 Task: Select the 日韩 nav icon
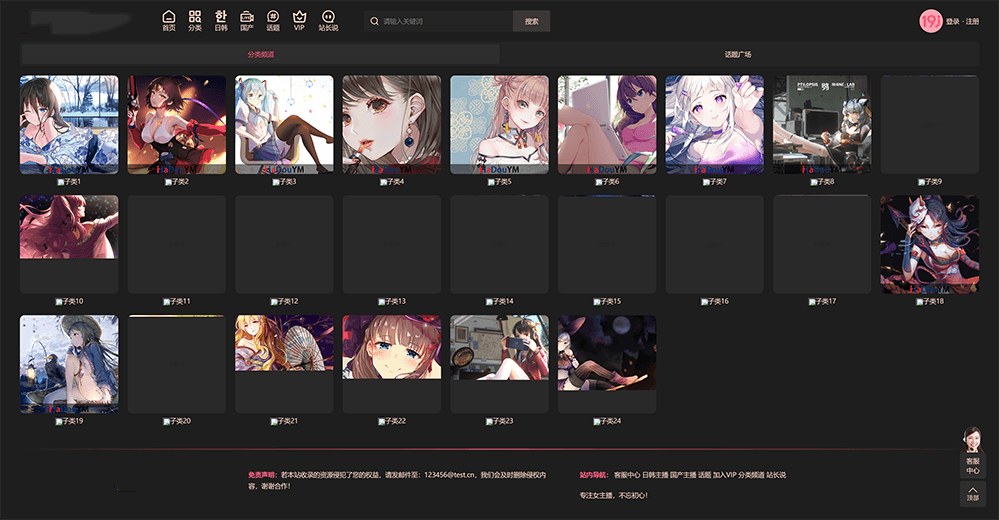pos(221,20)
